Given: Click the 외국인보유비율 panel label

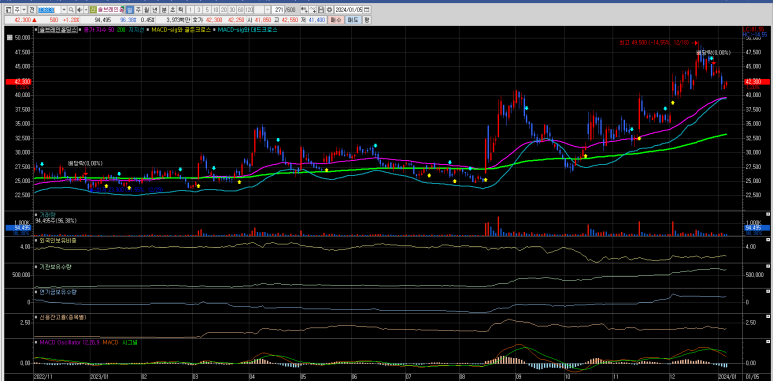Looking at the screenshot, I should [x=58, y=241].
